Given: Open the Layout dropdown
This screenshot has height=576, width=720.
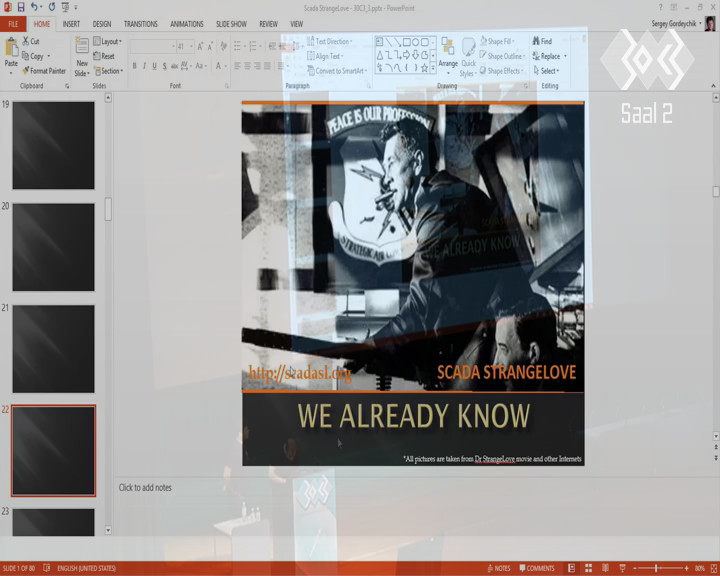Looking at the screenshot, I should click(x=108, y=41).
